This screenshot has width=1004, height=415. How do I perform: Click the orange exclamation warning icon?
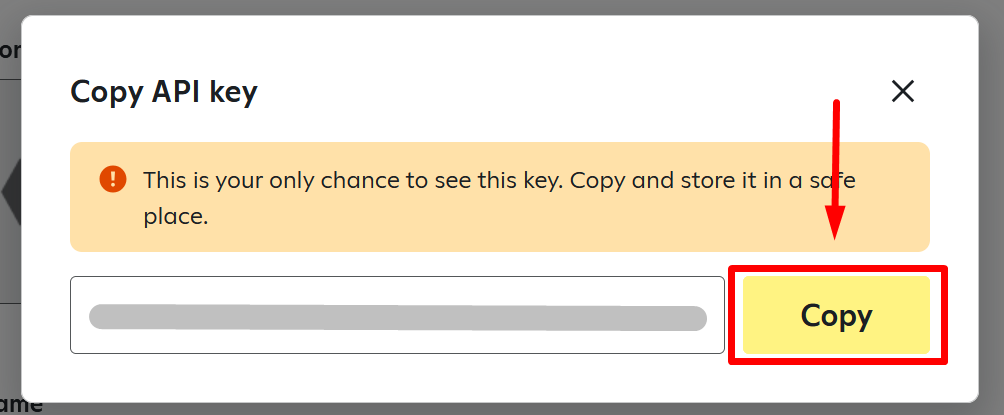tap(113, 179)
